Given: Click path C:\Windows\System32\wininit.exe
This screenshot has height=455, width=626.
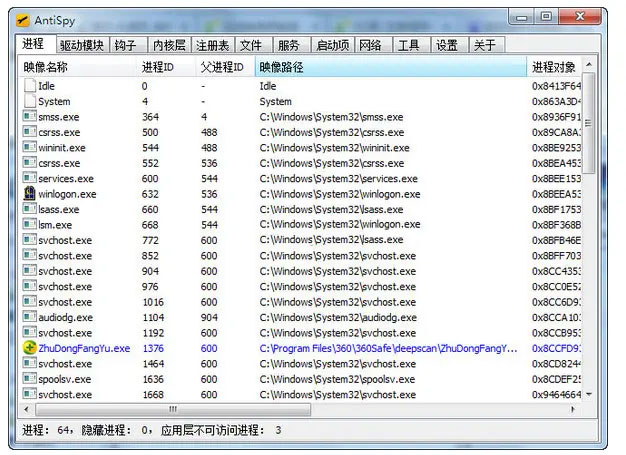Looking at the screenshot, I should tap(335, 148).
